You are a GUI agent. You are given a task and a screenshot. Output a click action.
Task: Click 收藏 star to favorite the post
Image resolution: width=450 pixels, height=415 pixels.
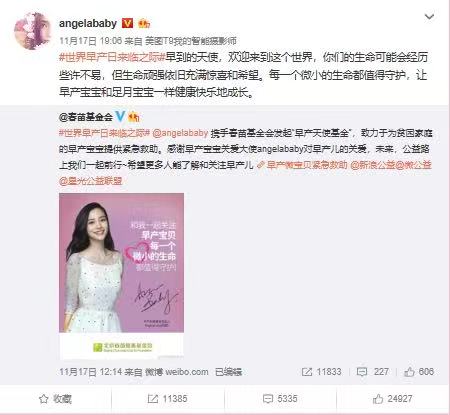pos(55,399)
